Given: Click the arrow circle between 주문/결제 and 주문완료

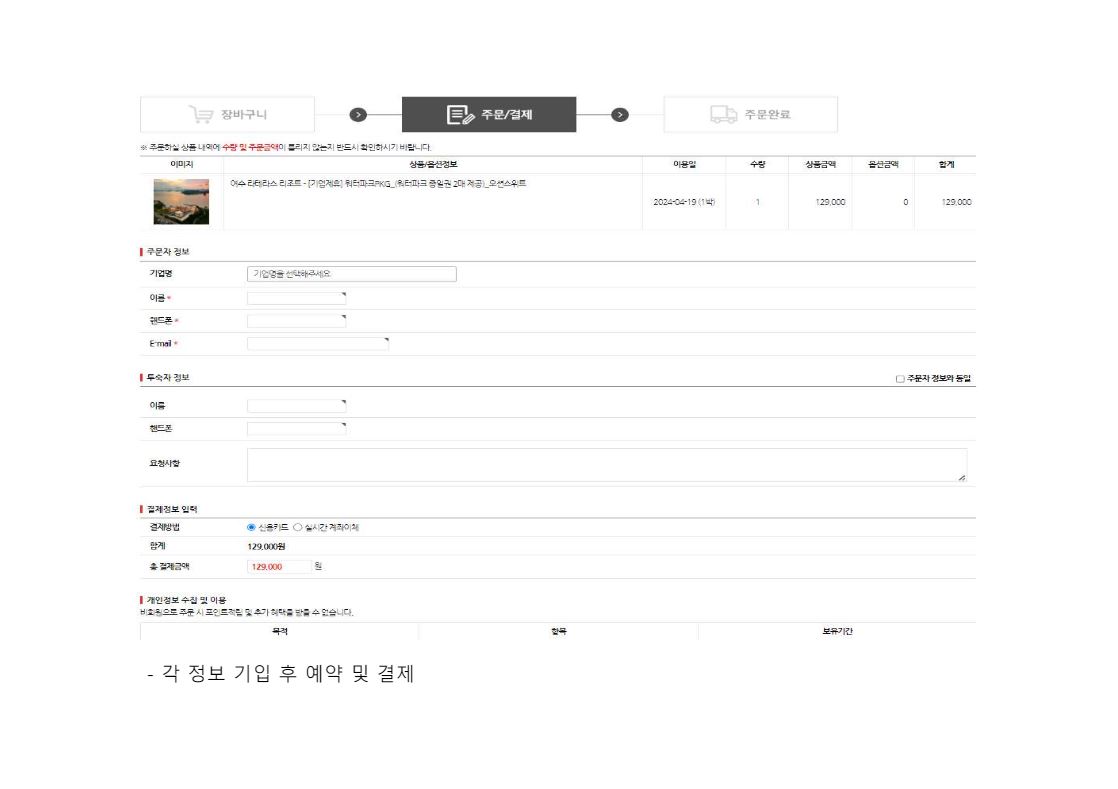Looking at the screenshot, I should point(620,115).
